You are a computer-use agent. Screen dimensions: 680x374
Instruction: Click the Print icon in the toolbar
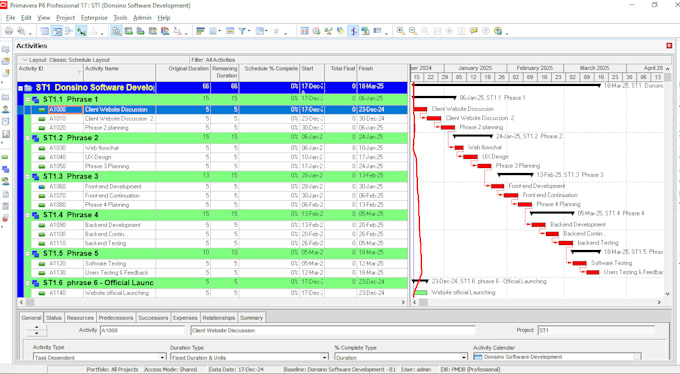(9, 31)
